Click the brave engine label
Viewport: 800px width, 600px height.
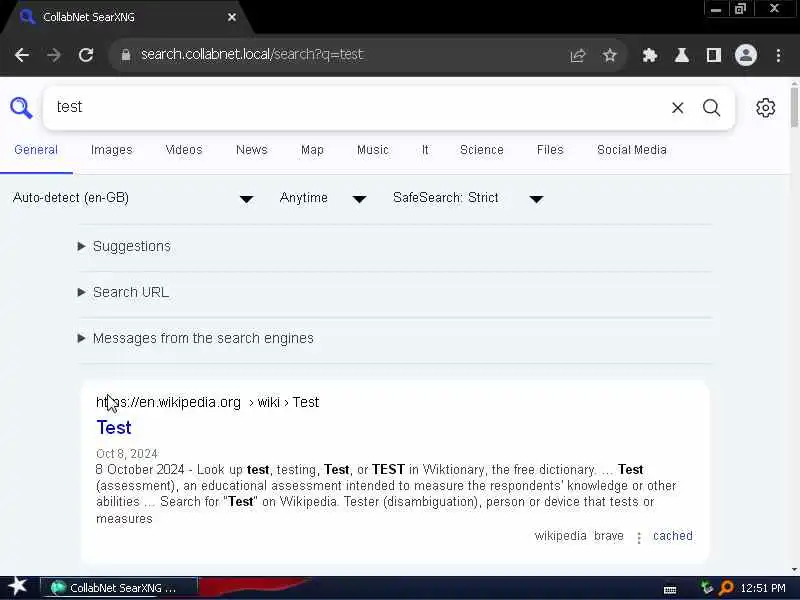pyautogui.click(x=609, y=536)
